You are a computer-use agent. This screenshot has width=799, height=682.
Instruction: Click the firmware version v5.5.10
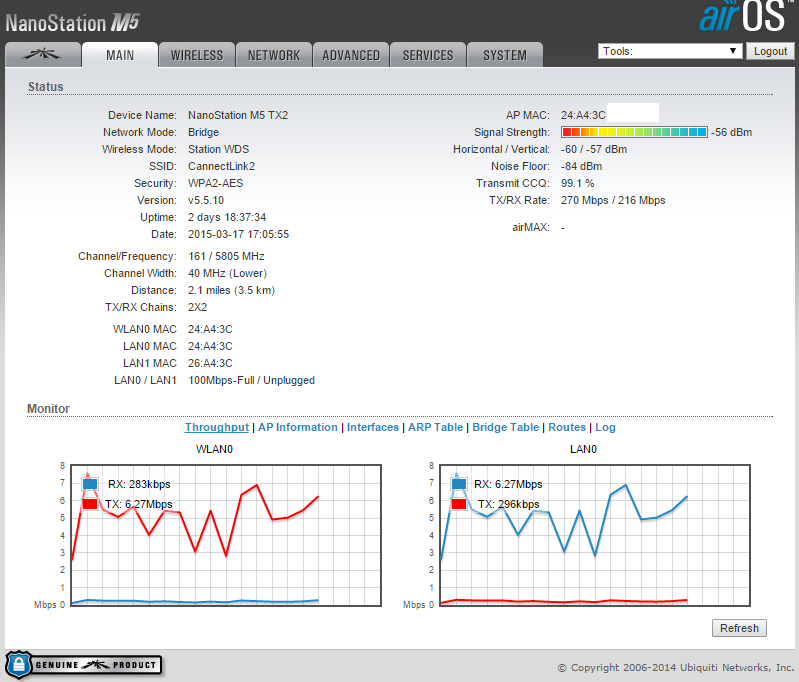(206, 200)
